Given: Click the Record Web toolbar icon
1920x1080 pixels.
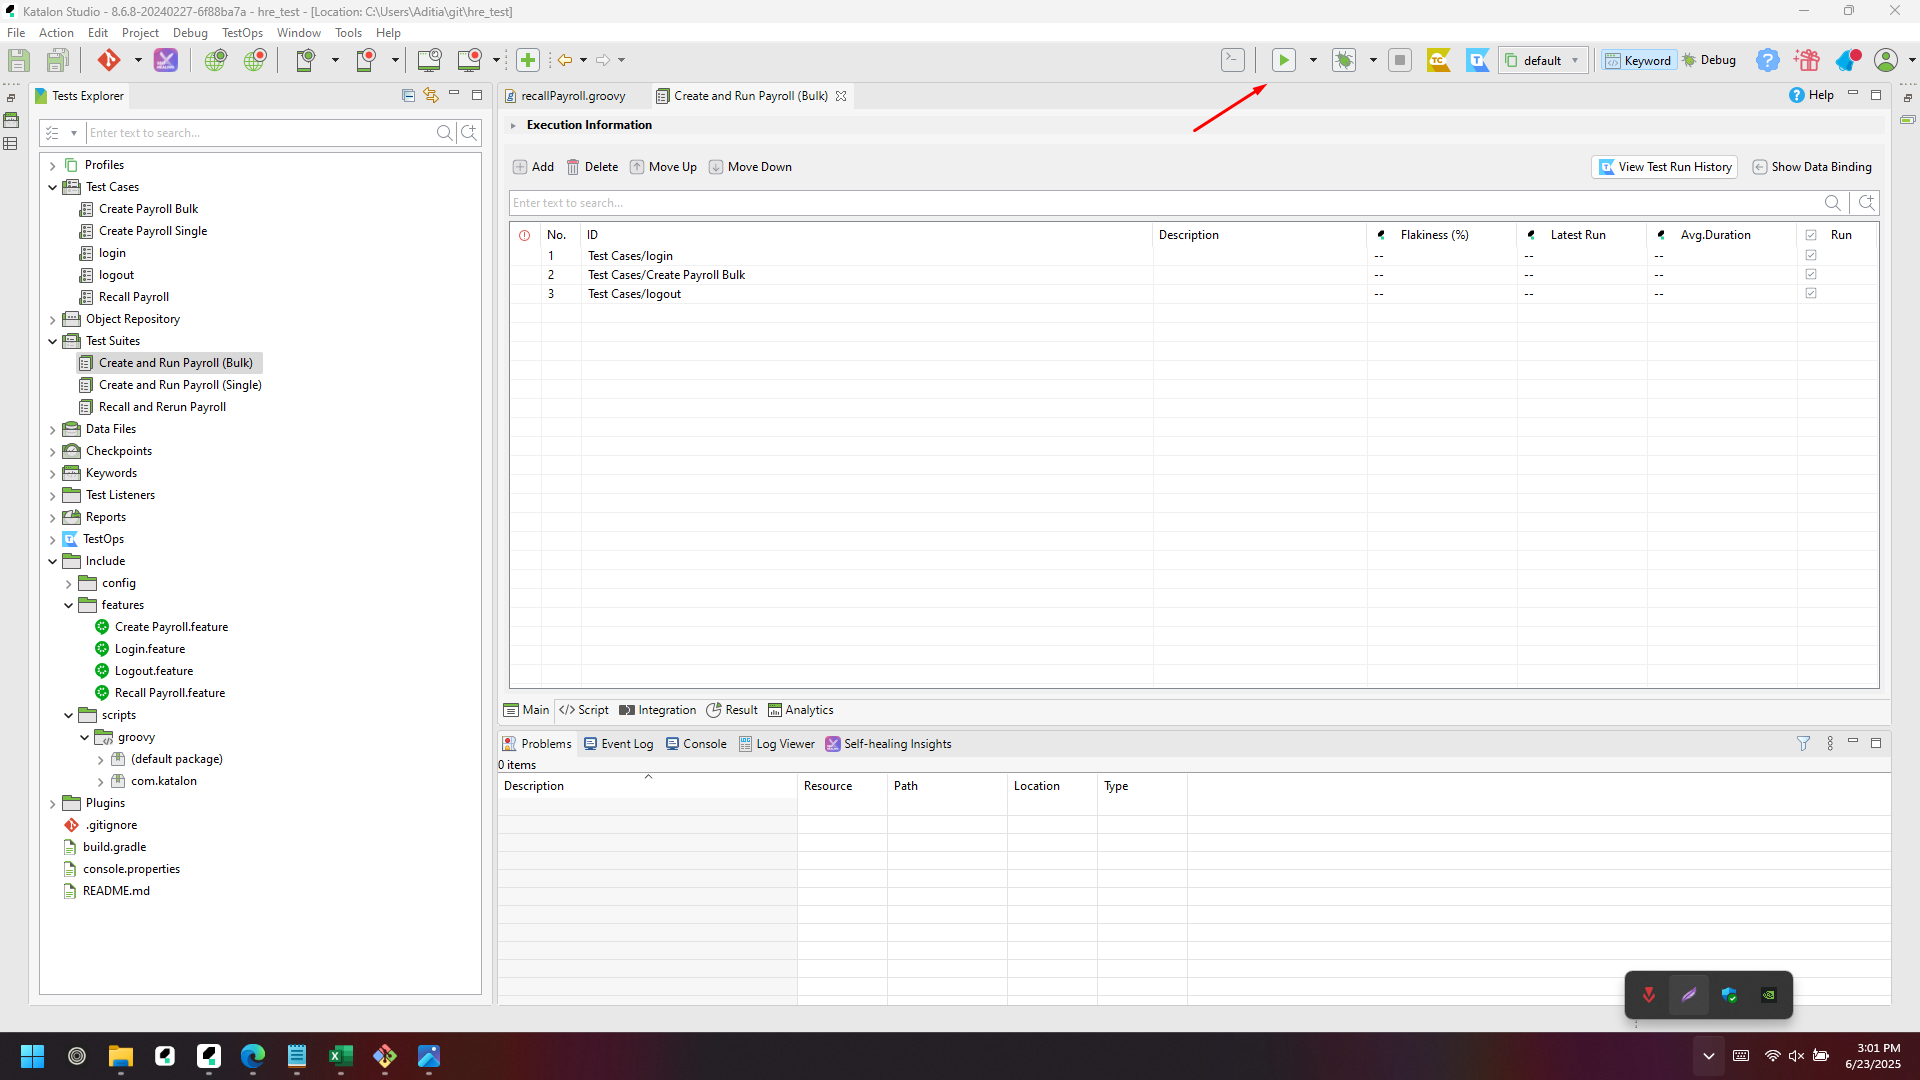Looking at the screenshot, I should click(x=255, y=60).
